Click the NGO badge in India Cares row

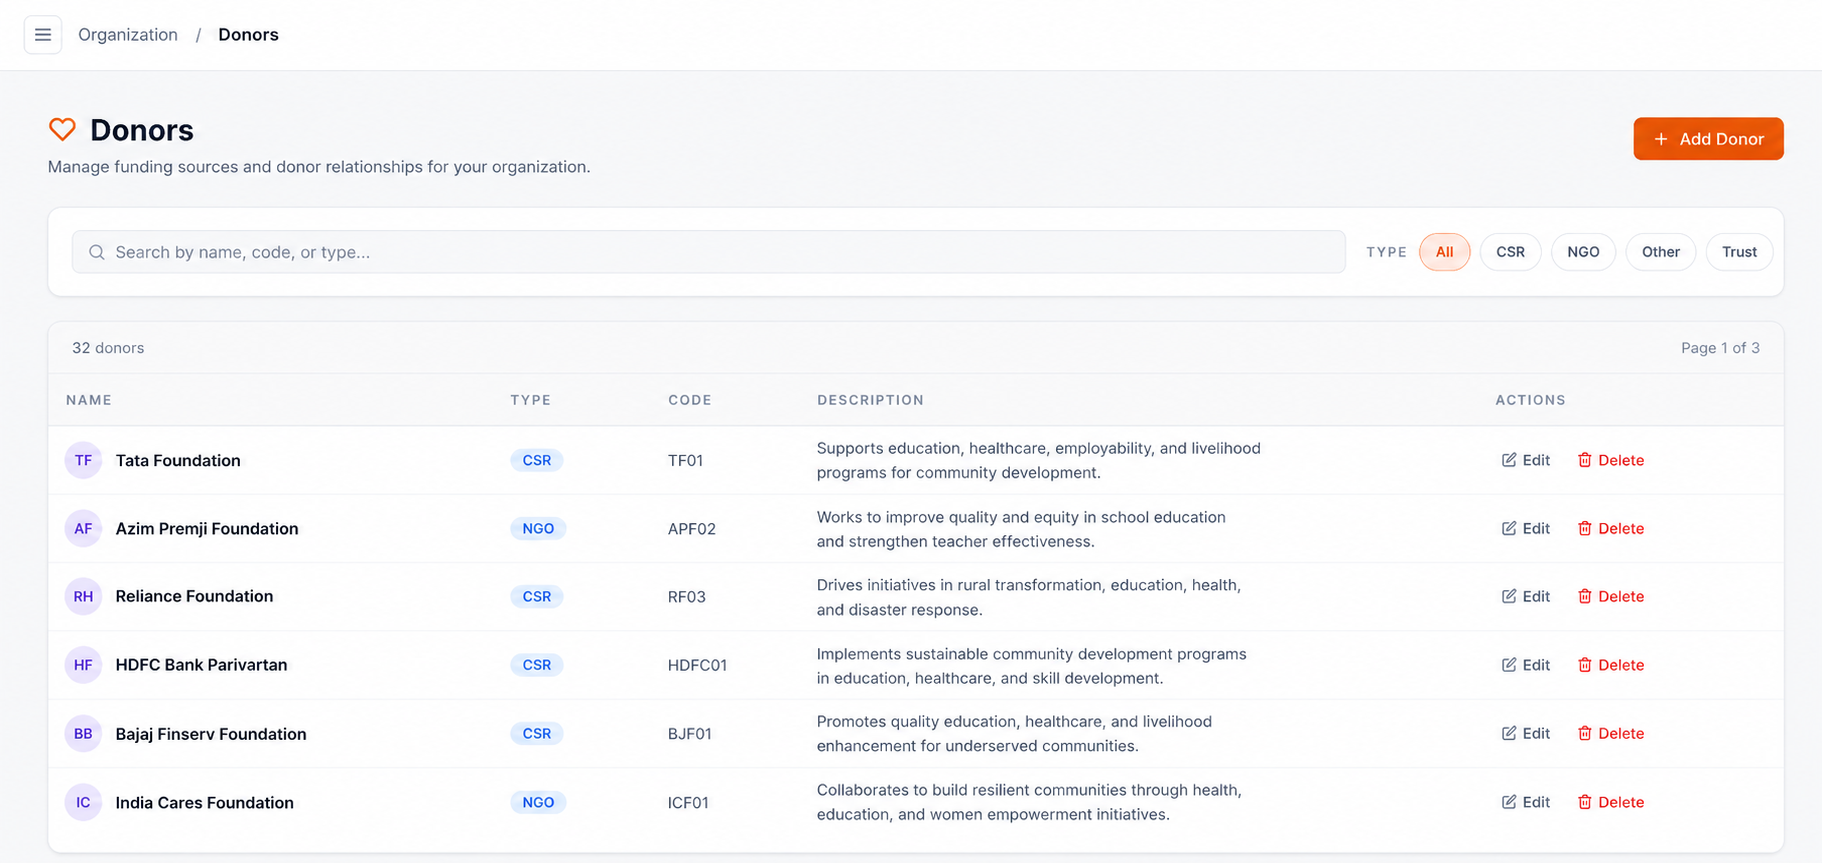point(538,802)
